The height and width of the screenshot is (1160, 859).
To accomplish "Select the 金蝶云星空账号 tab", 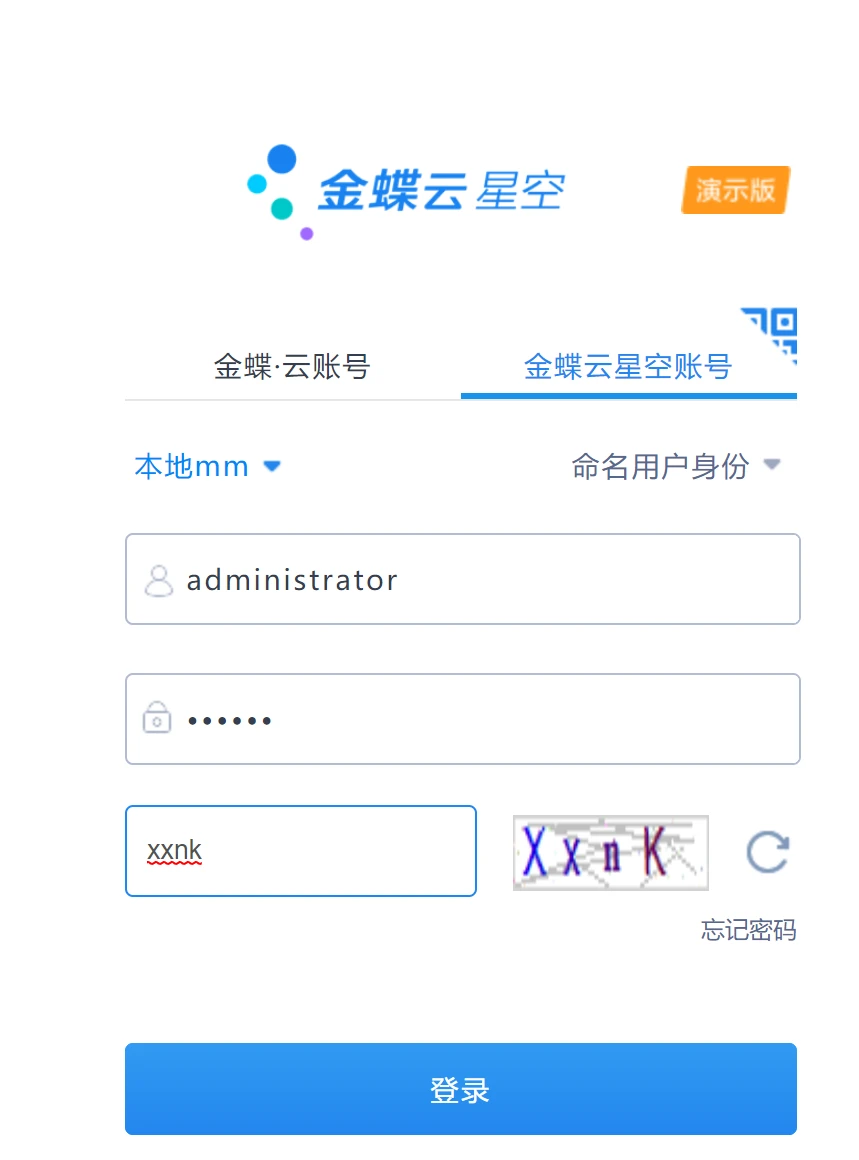I will (628, 366).
